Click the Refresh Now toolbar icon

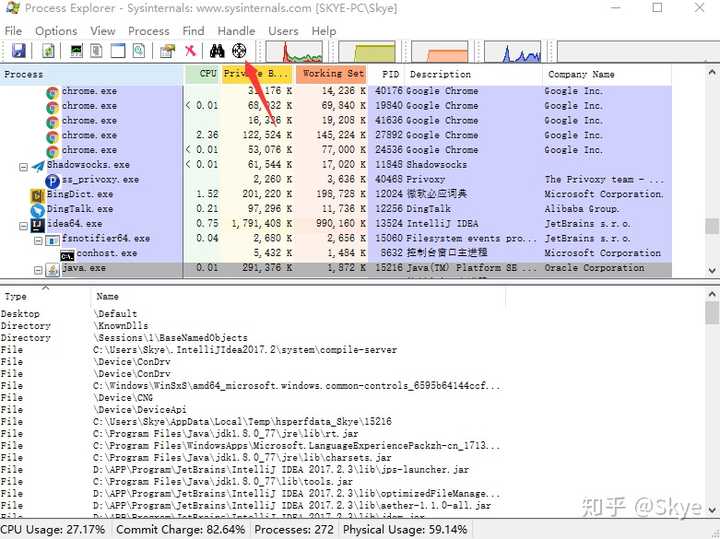48,51
